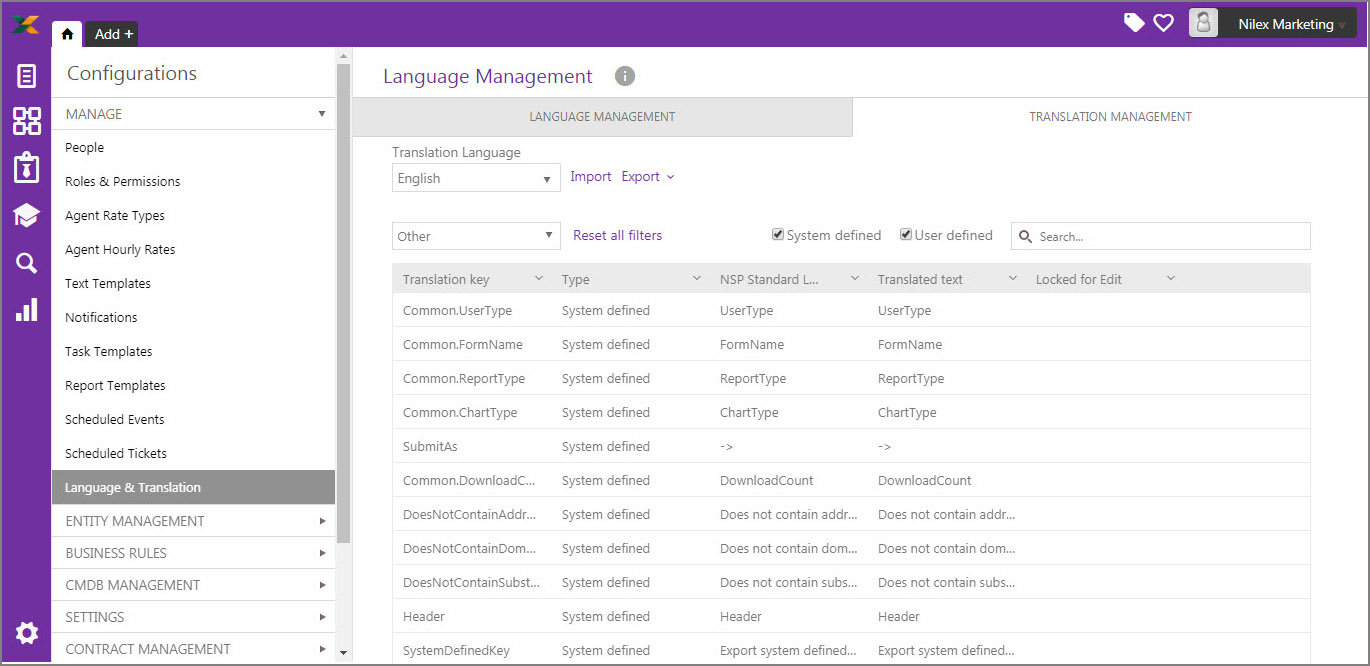This screenshot has height=666, width=1370.
Task: Select the Common.FormName translation key
Action: pos(463,344)
